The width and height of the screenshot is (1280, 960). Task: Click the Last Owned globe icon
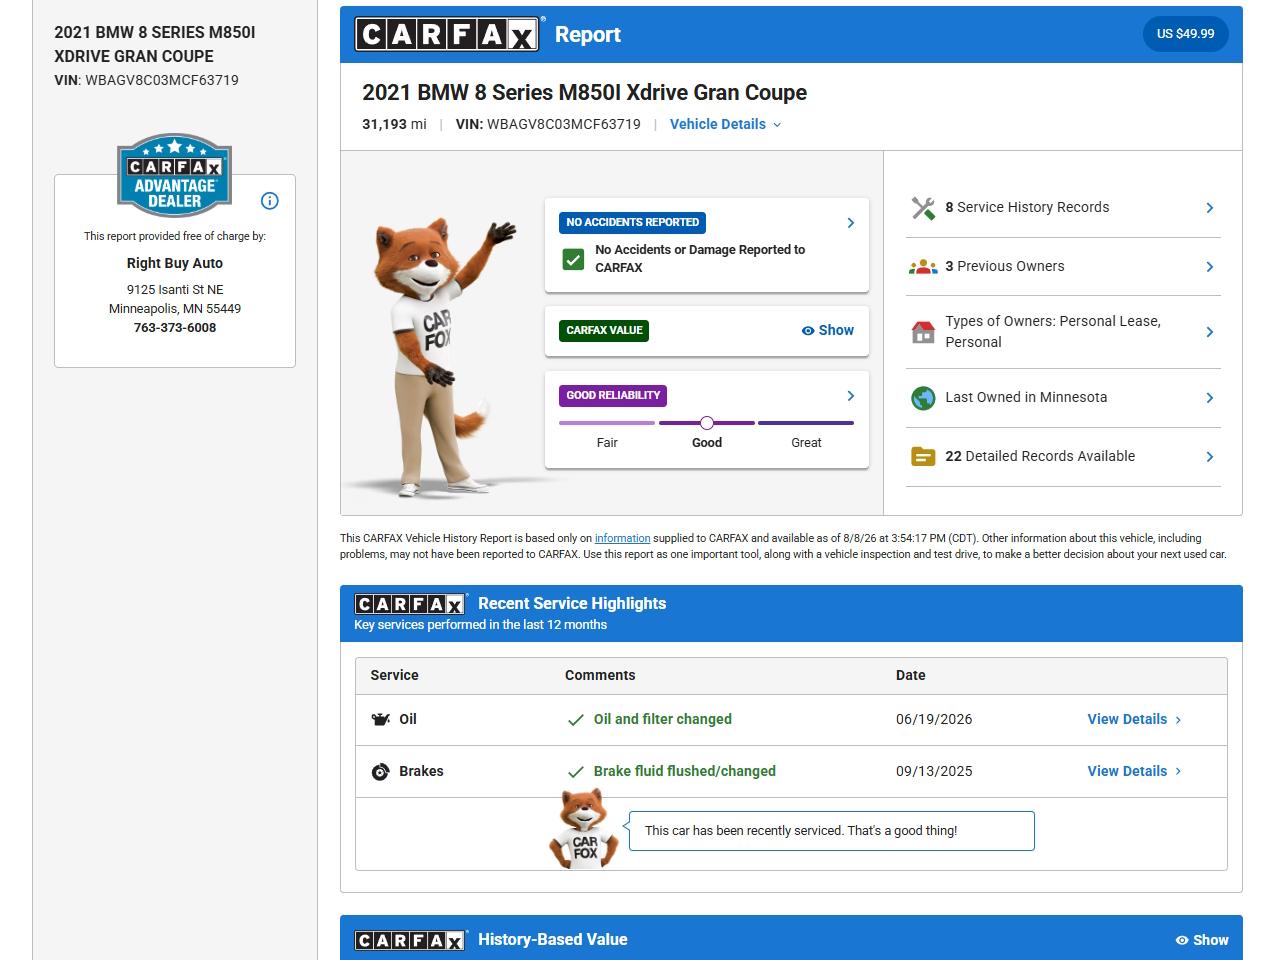pyautogui.click(x=923, y=398)
